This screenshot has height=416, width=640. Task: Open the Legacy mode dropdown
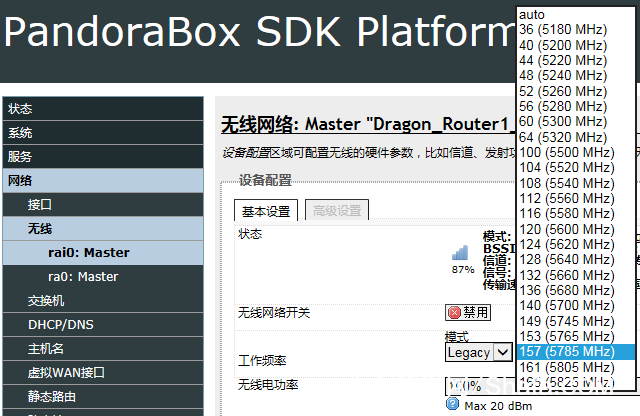478,352
